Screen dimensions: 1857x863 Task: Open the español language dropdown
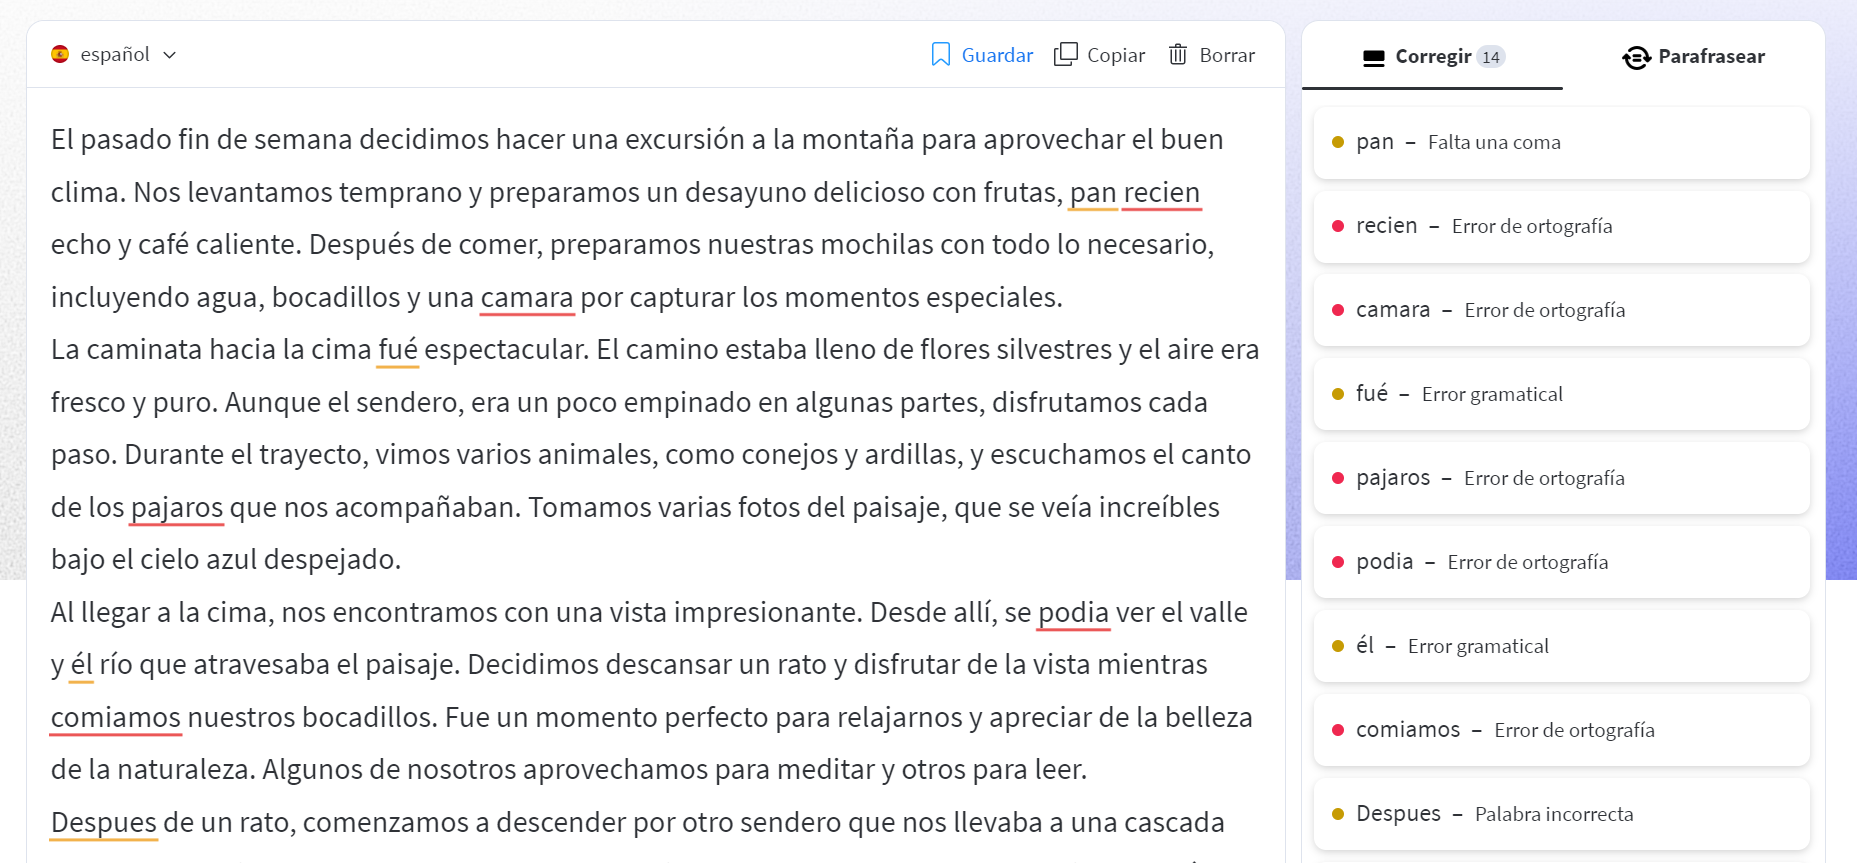tap(114, 54)
